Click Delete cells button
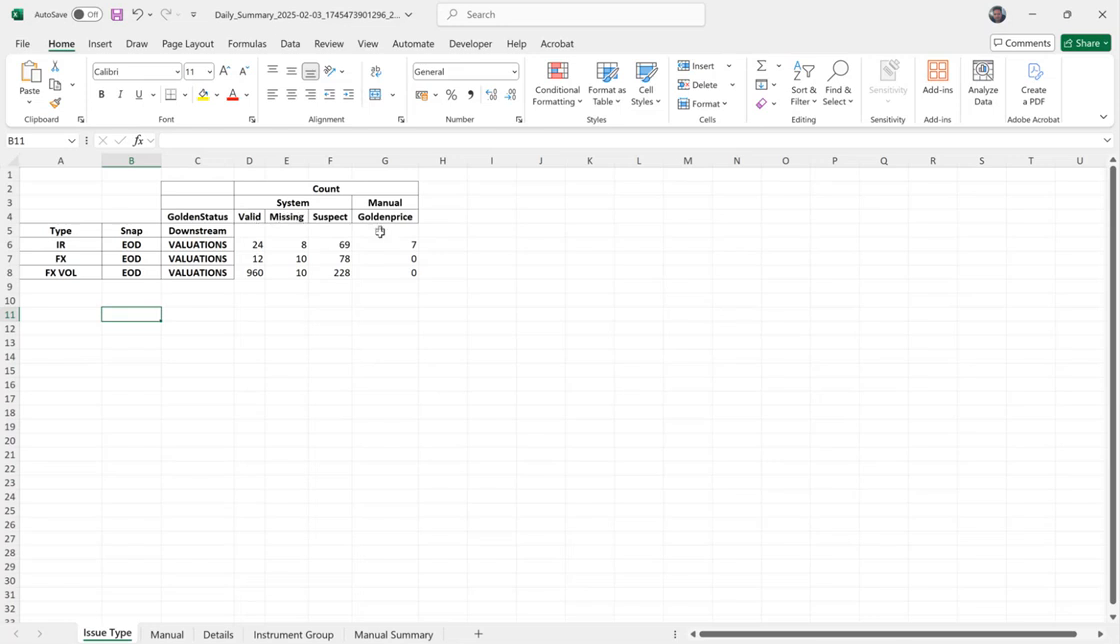Viewport: 1120px width, 644px height. pos(698,84)
